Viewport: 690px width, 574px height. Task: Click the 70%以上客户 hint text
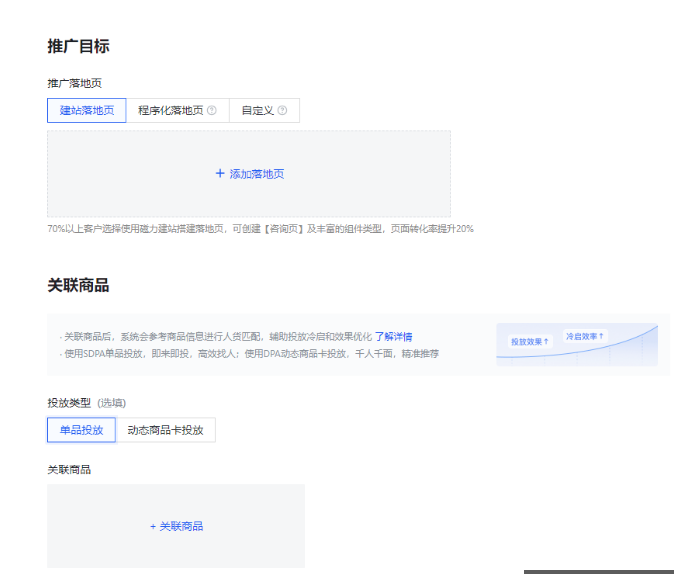(x=261, y=229)
